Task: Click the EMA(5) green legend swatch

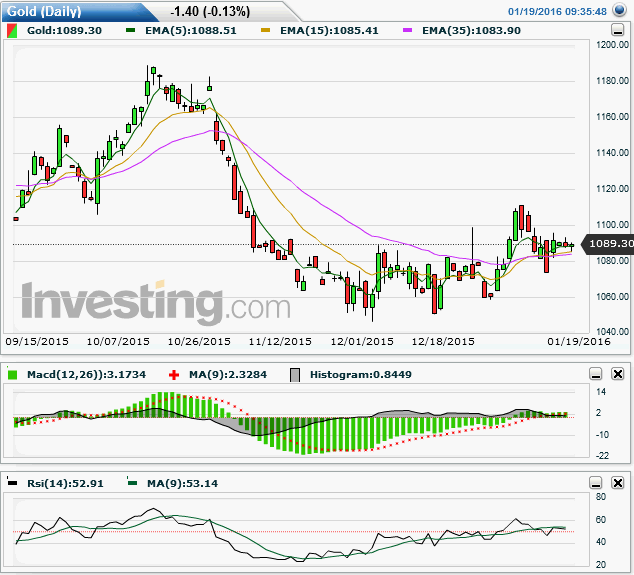Action: (x=130, y=30)
